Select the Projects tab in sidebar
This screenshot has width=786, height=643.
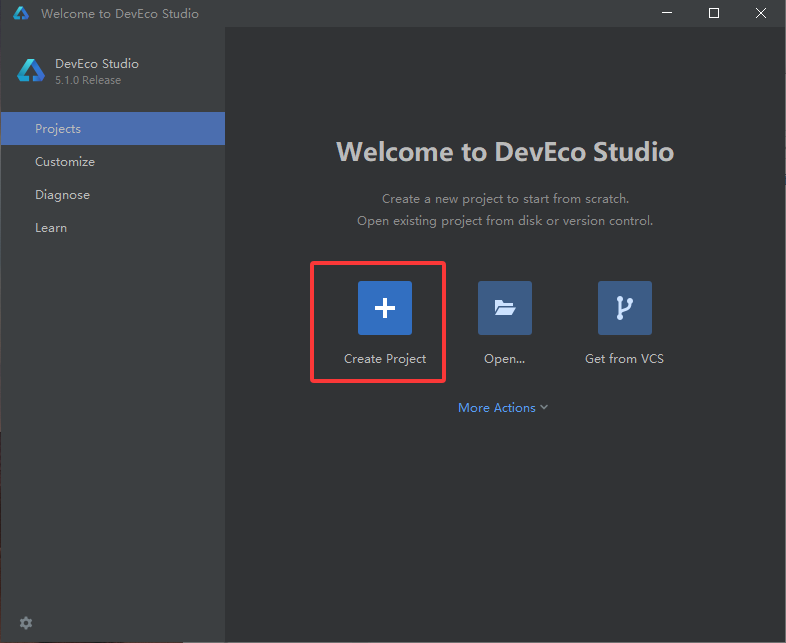tap(113, 129)
